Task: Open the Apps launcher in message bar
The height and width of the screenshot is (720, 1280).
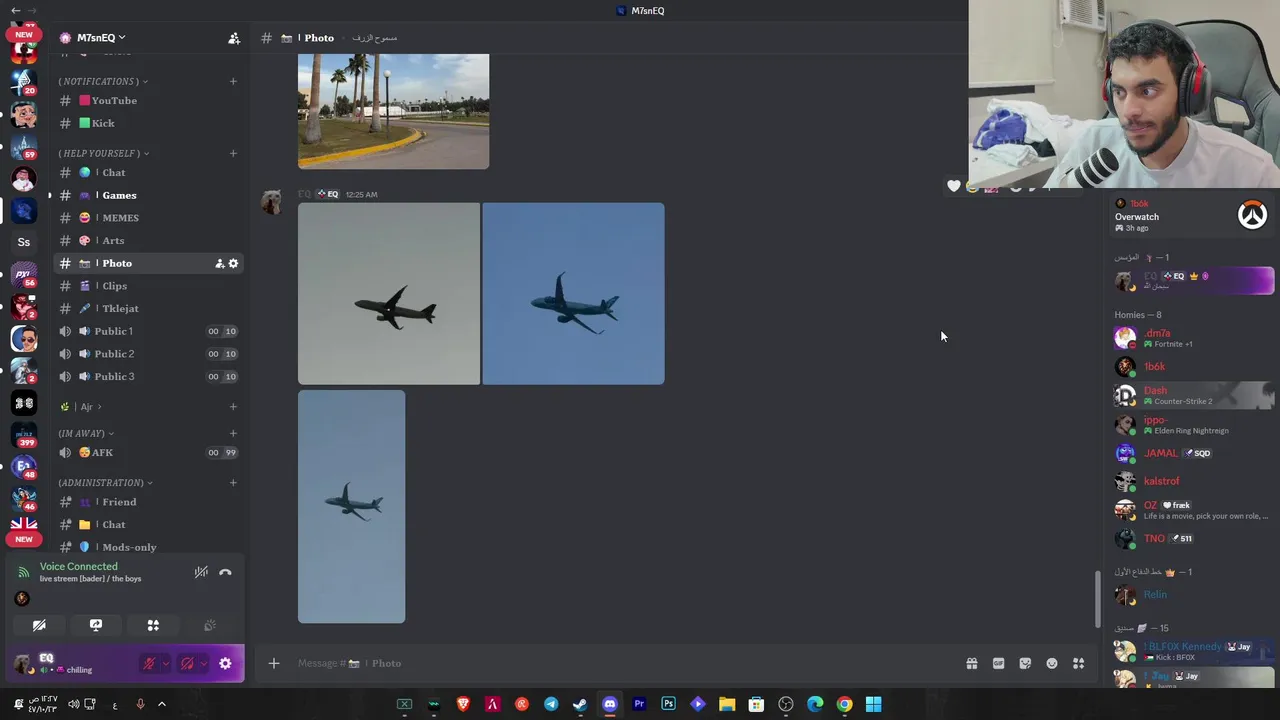Action: (x=1079, y=663)
